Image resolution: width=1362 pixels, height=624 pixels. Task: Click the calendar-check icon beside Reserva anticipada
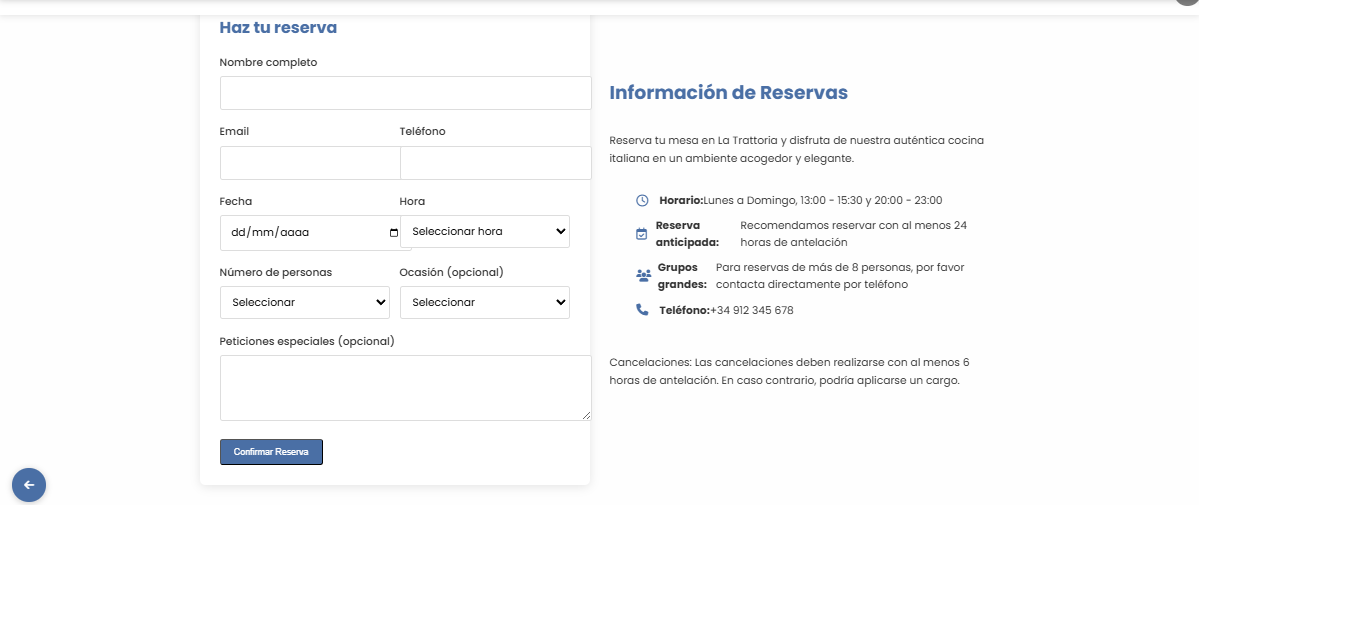(x=642, y=234)
